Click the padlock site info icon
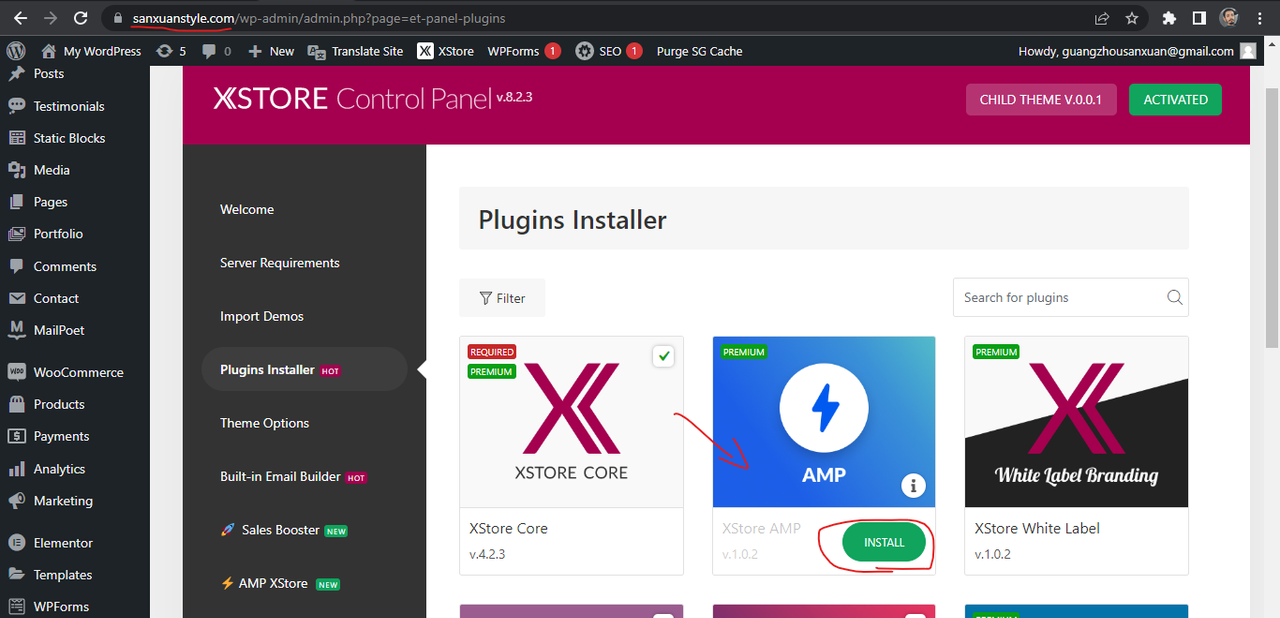 (118, 18)
